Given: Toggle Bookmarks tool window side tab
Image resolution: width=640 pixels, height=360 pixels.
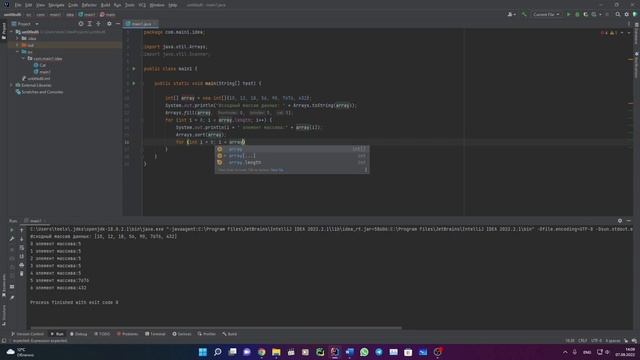Looking at the screenshot, I should click(4, 285).
